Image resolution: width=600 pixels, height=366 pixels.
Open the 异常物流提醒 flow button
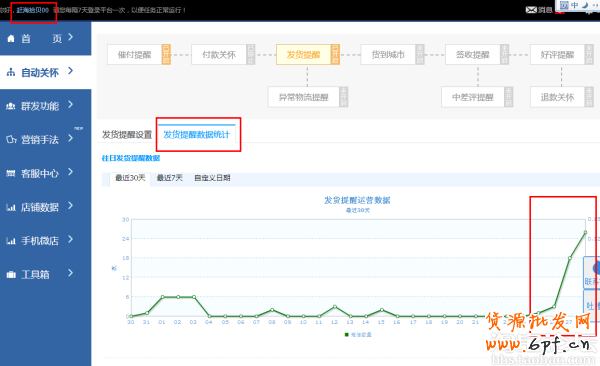[x=304, y=97]
